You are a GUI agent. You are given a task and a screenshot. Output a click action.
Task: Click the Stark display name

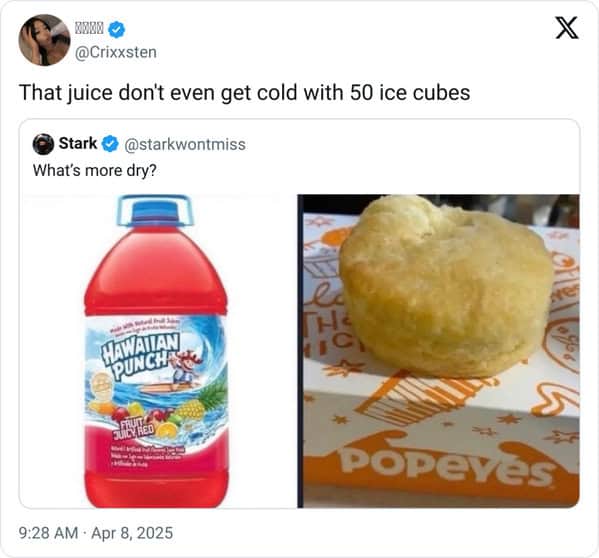tap(78, 144)
